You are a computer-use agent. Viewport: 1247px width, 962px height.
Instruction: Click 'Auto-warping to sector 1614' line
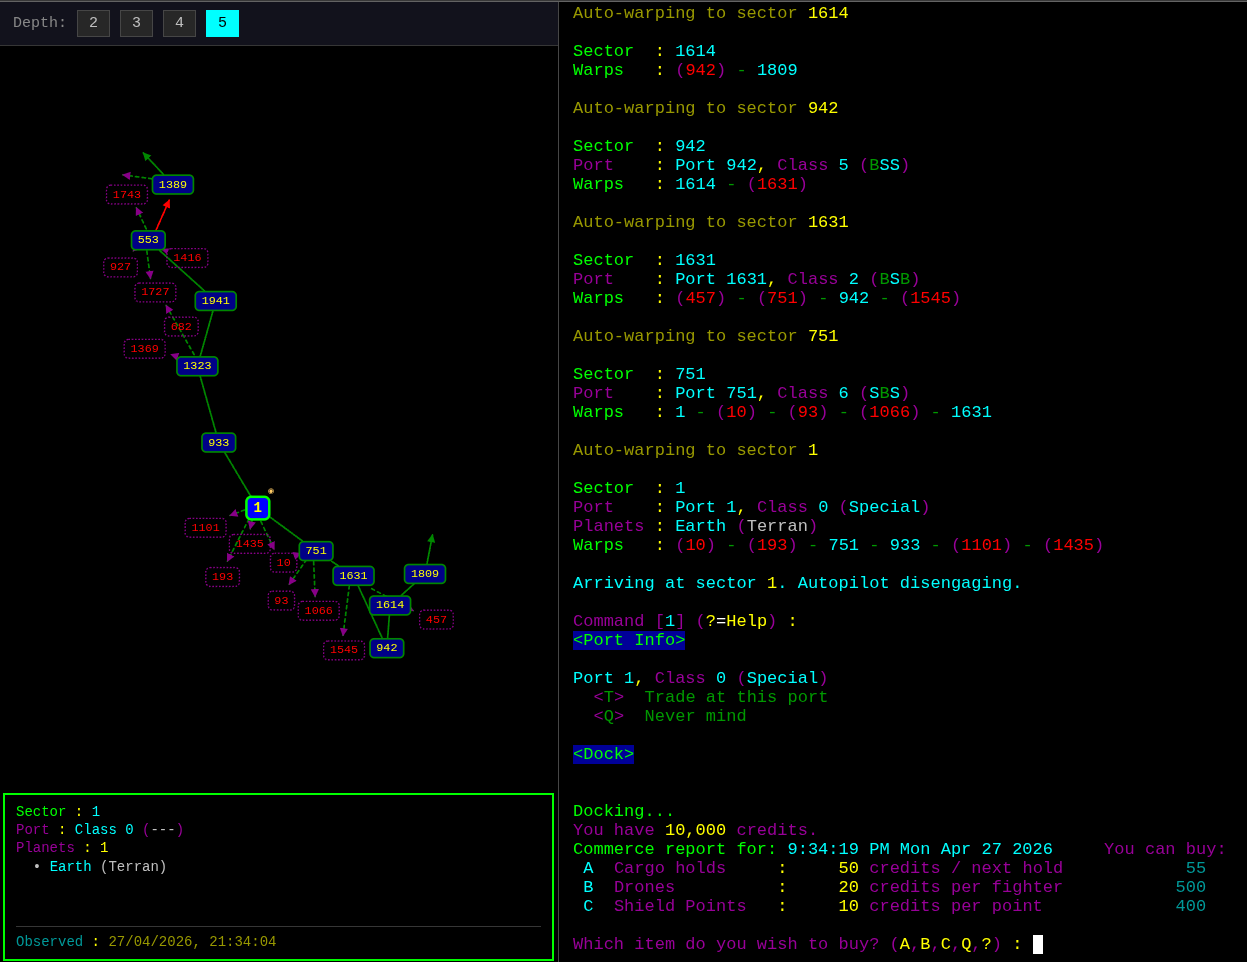pos(711,14)
